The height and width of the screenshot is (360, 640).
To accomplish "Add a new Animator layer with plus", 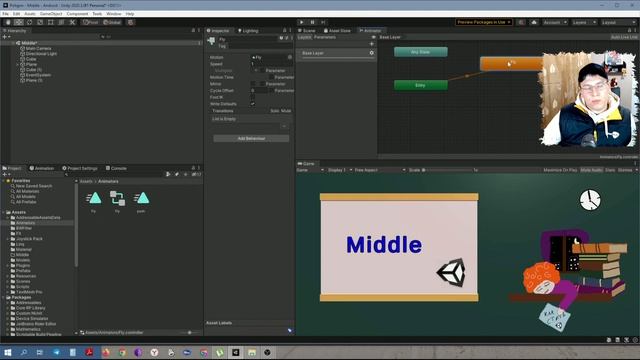I will point(371,44).
